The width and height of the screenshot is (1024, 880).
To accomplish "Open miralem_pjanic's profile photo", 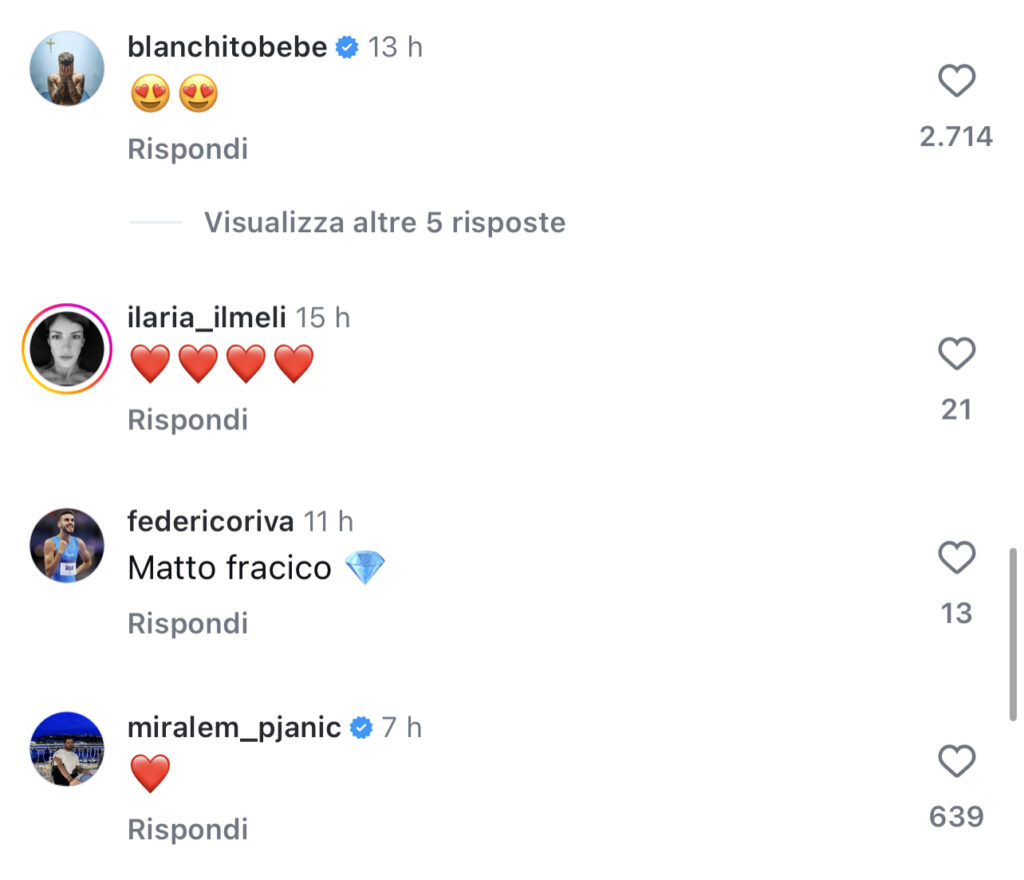I will pyautogui.click(x=67, y=749).
